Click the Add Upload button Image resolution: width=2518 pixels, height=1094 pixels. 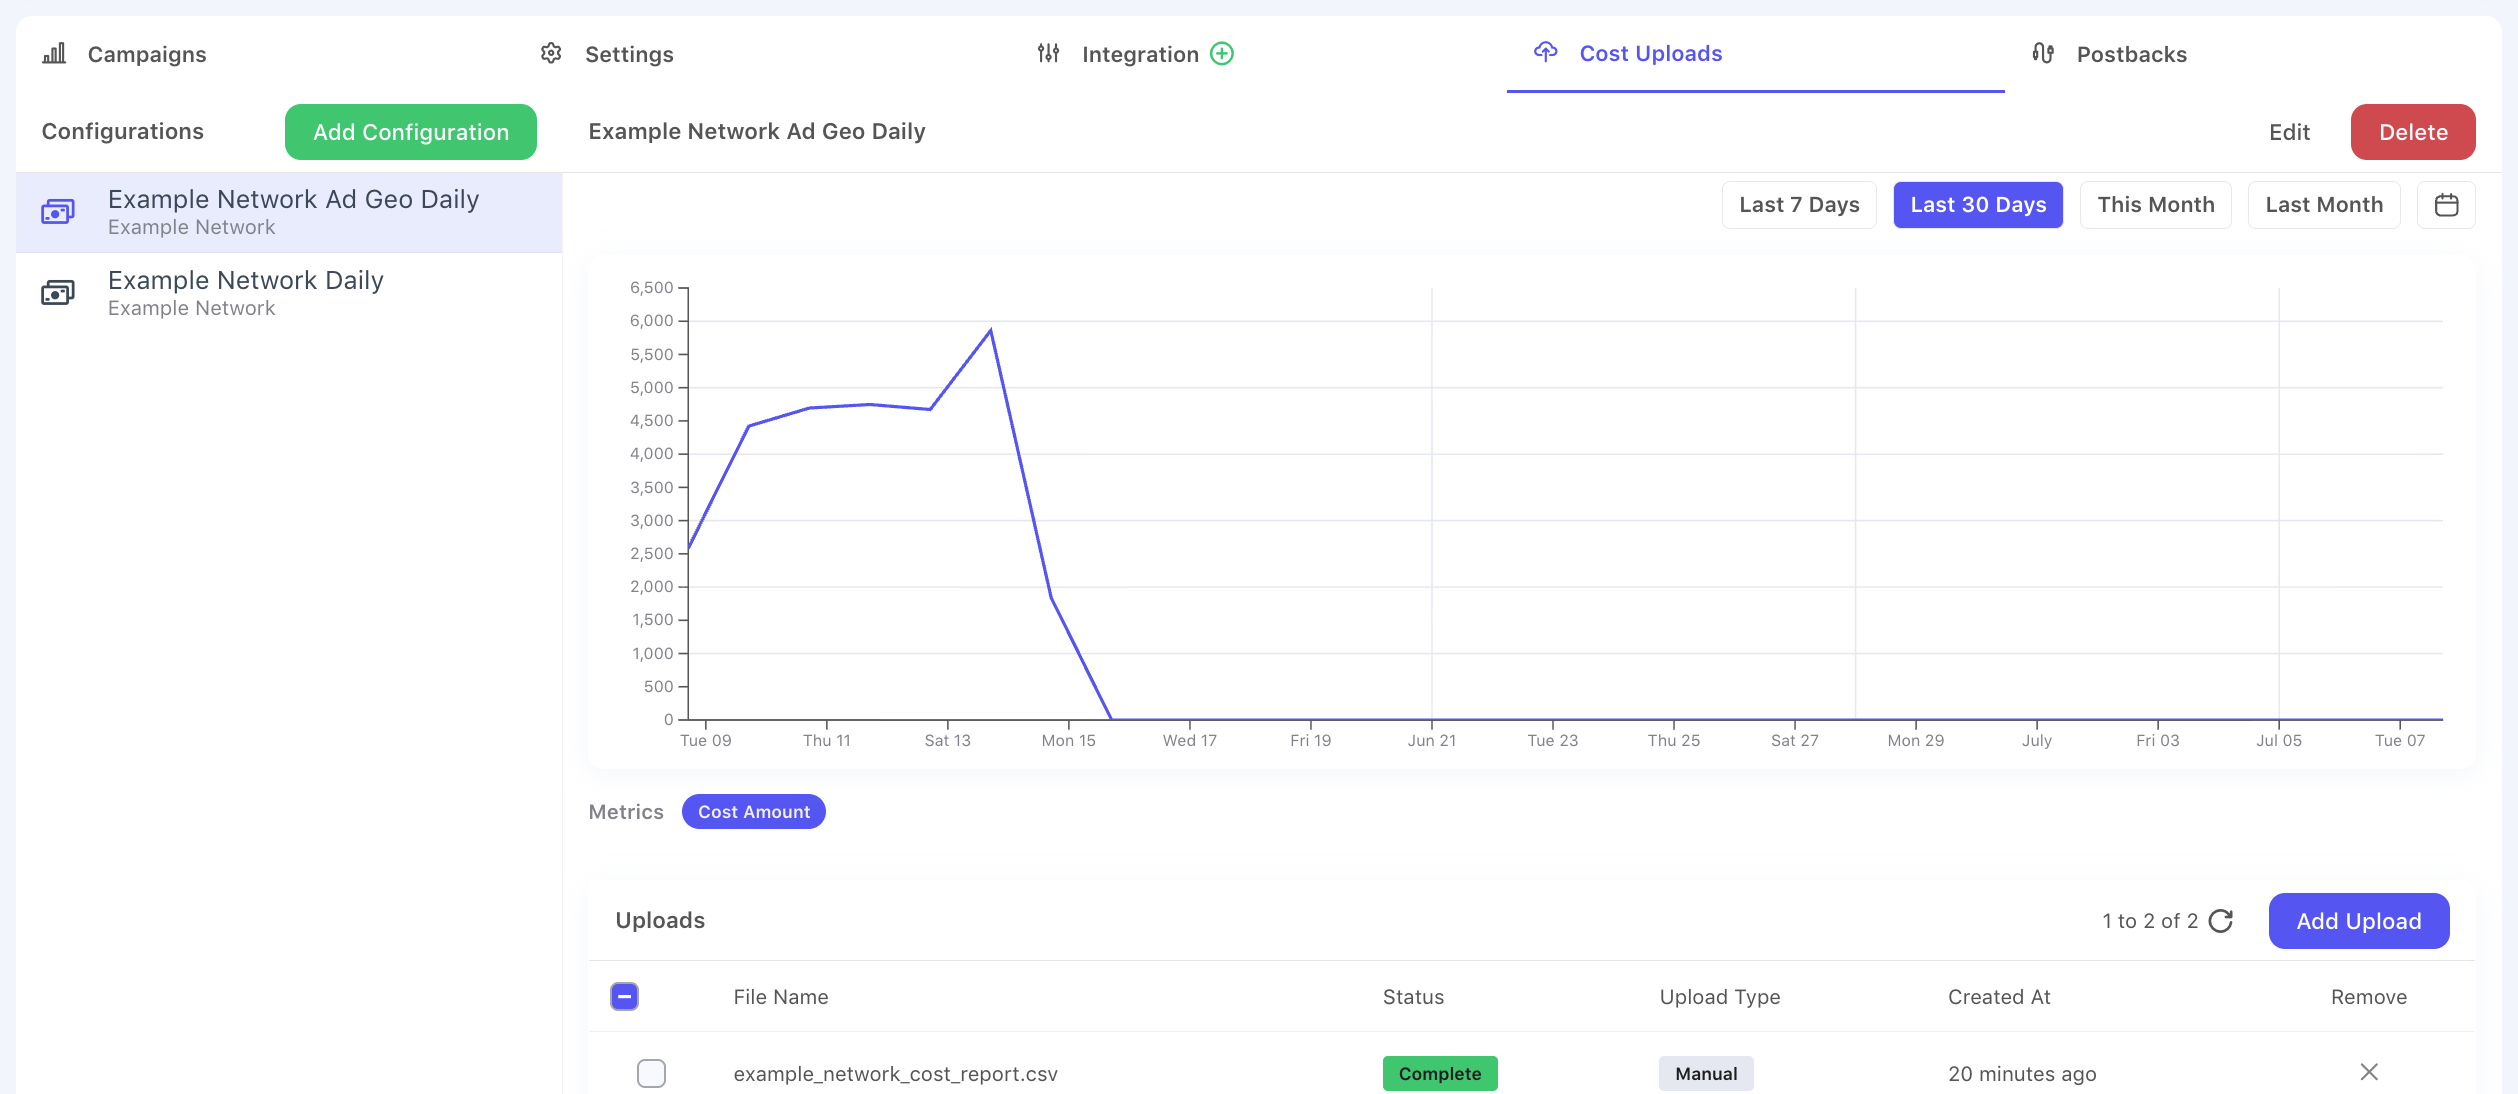(x=2359, y=921)
